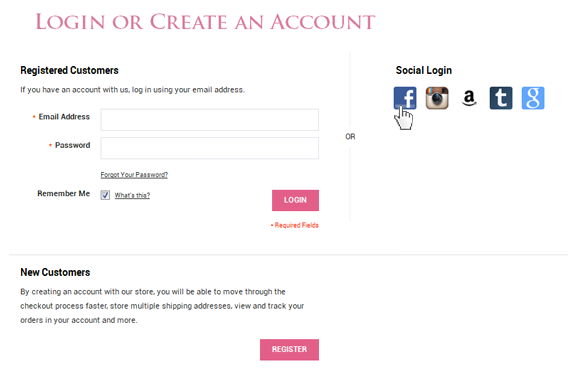Log in using the Amazon icon
Image resolution: width=568 pixels, height=378 pixels.
click(x=469, y=98)
